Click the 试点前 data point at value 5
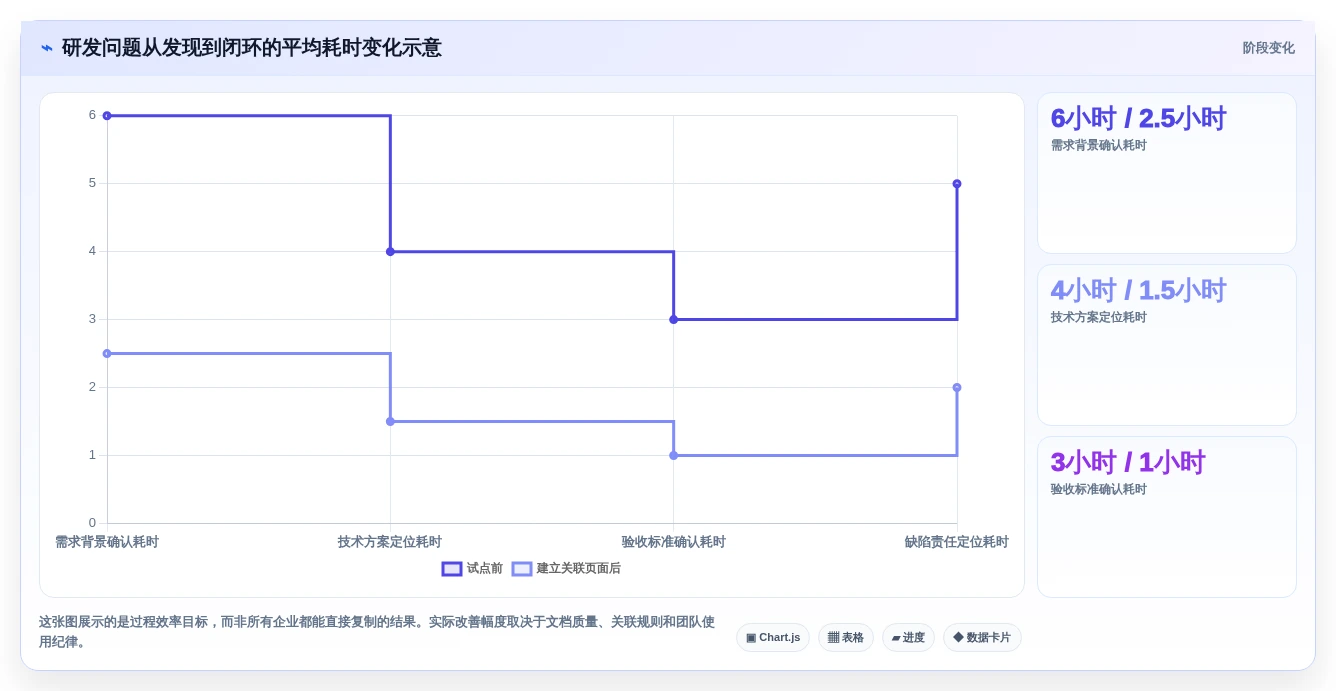The width and height of the screenshot is (1336, 691). [957, 184]
